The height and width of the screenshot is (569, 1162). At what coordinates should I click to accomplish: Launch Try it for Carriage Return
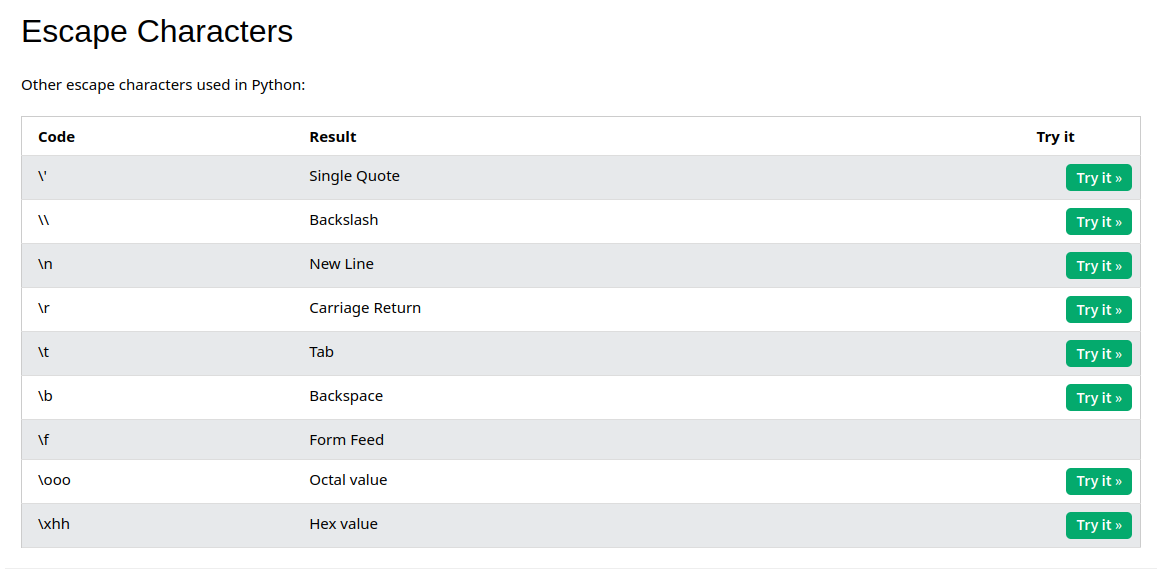(x=1098, y=310)
